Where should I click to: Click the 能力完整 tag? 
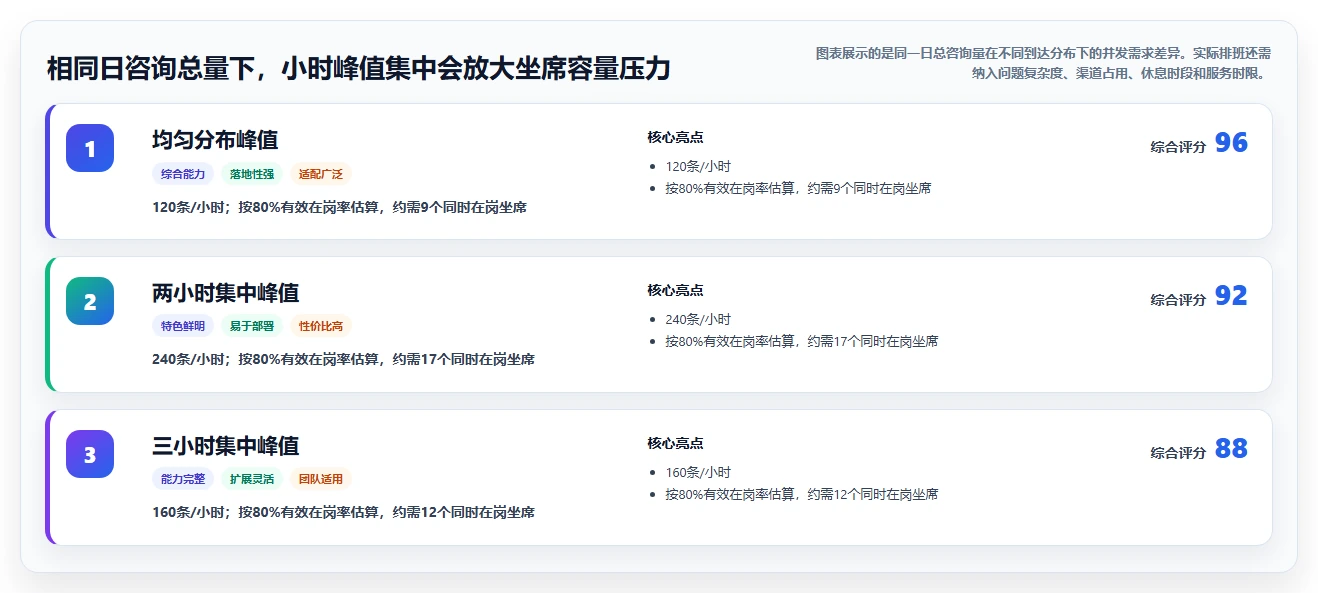coord(183,479)
